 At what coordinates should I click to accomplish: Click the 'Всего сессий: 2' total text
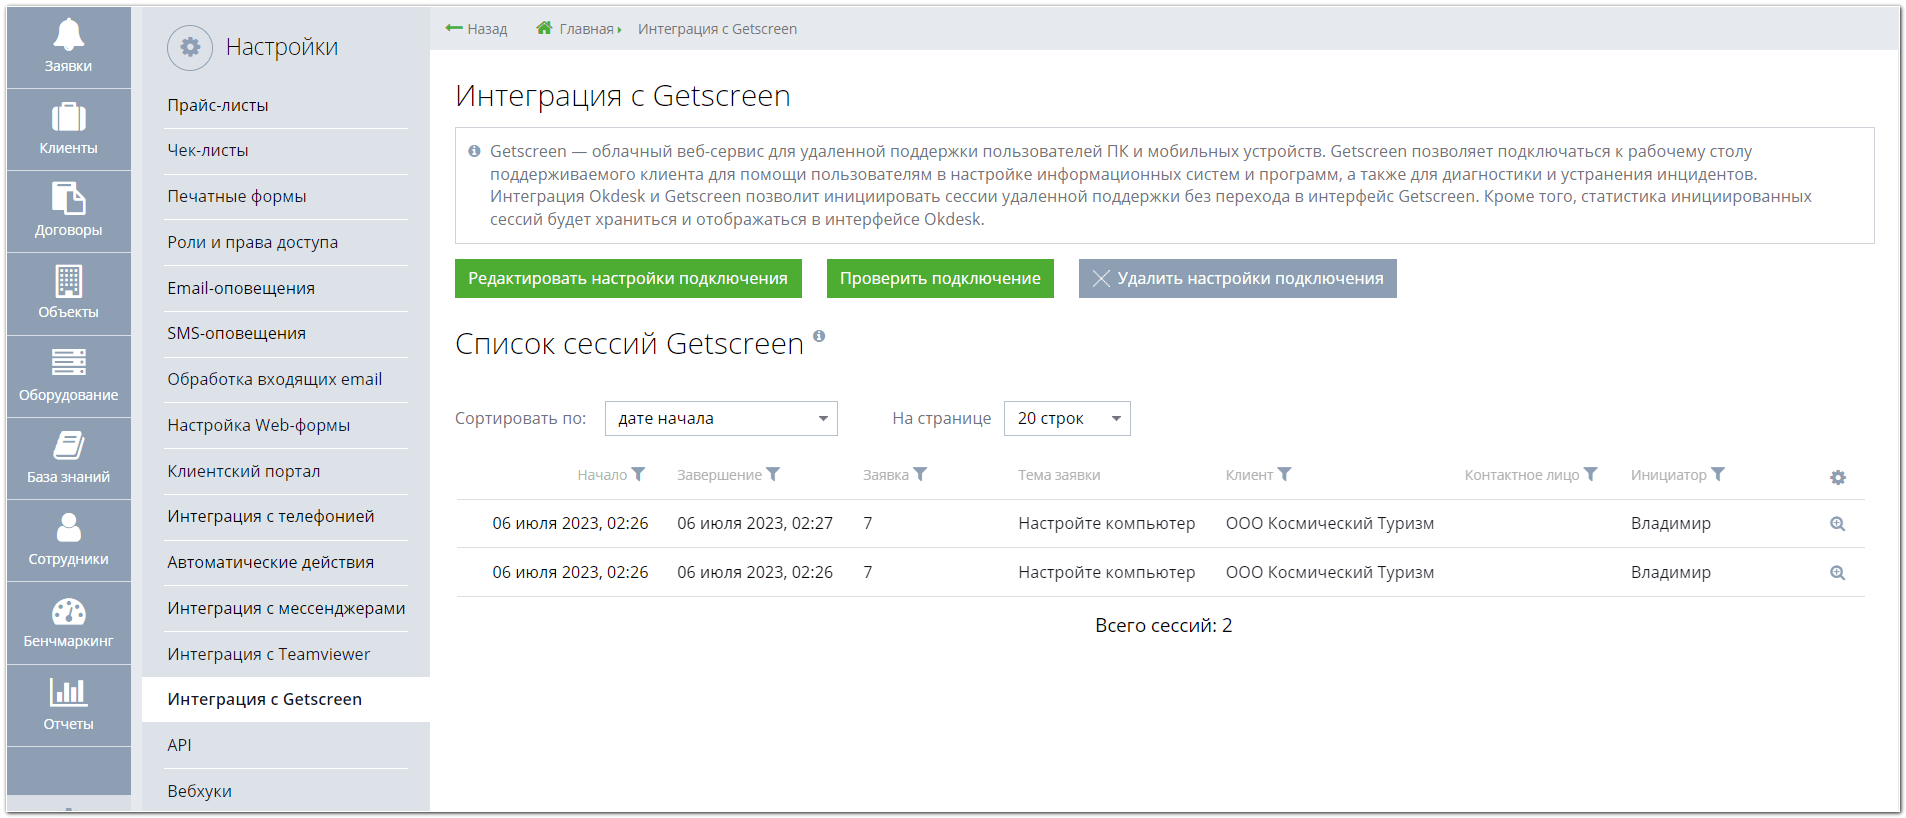pos(1164,626)
